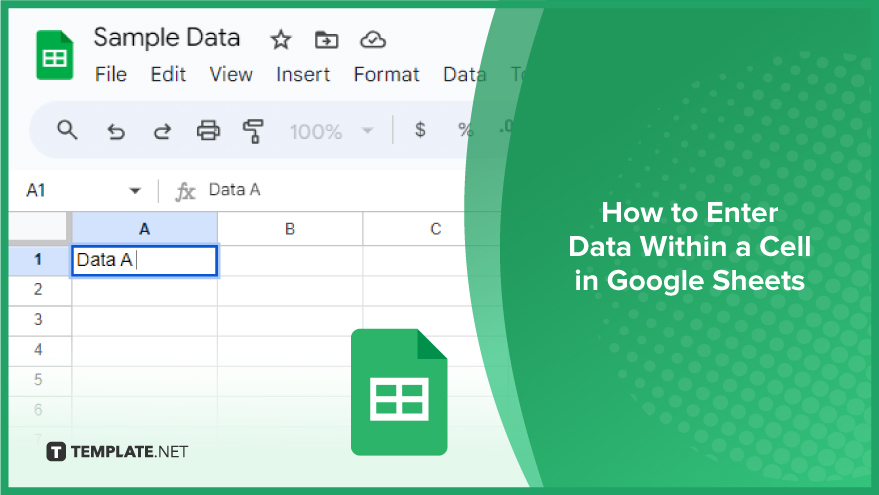Click empty cell B1
Screen dimensions: 879x495
[x=290, y=261]
